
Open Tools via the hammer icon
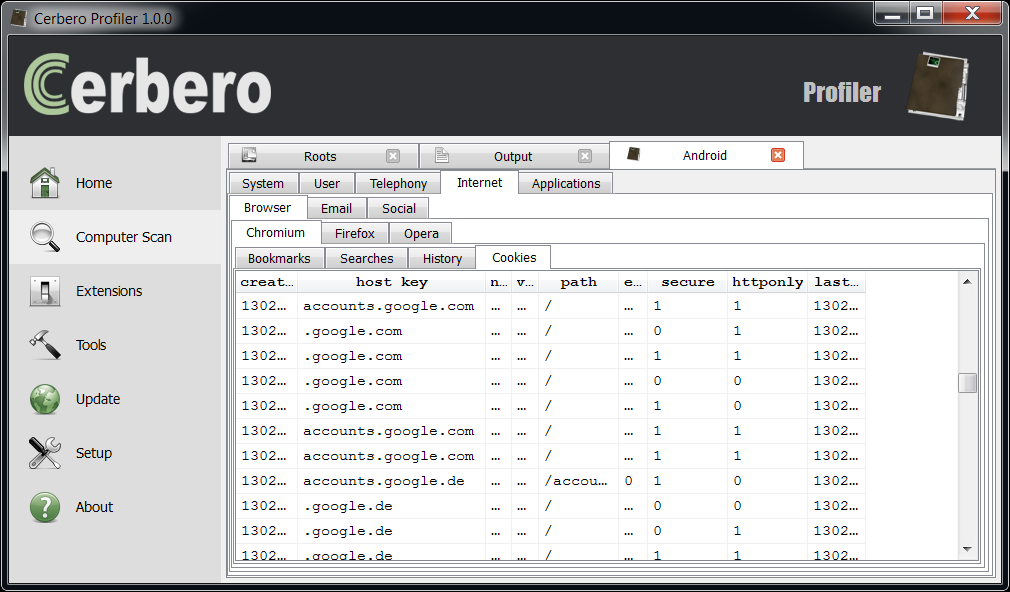click(44, 345)
